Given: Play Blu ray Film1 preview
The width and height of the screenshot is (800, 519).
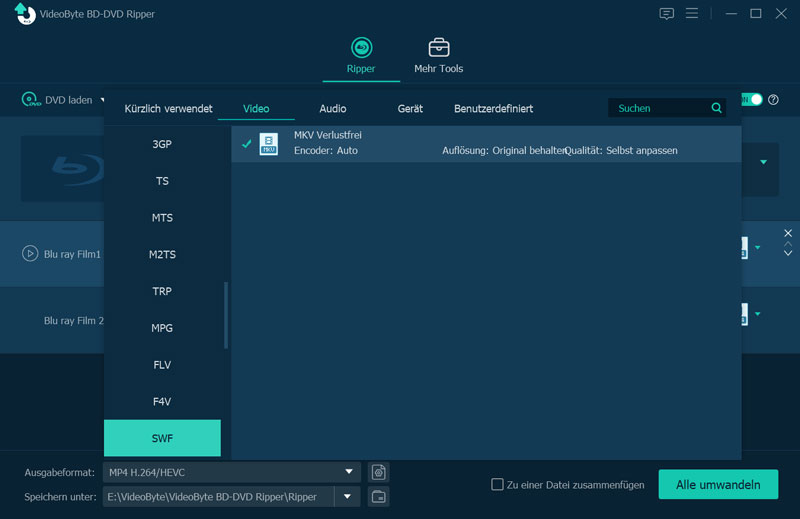Looking at the screenshot, I should (x=30, y=254).
